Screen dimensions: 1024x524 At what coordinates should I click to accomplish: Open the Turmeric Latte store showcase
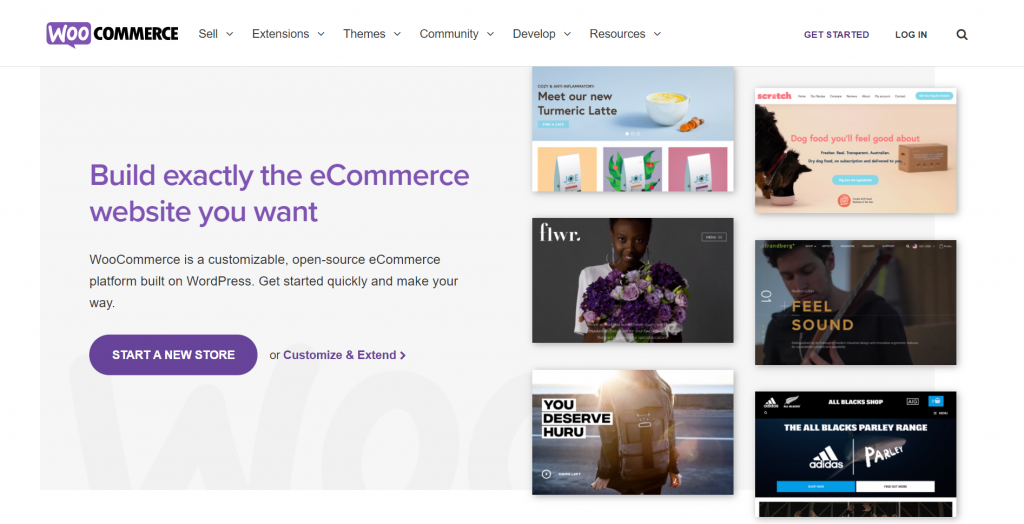[x=633, y=129]
